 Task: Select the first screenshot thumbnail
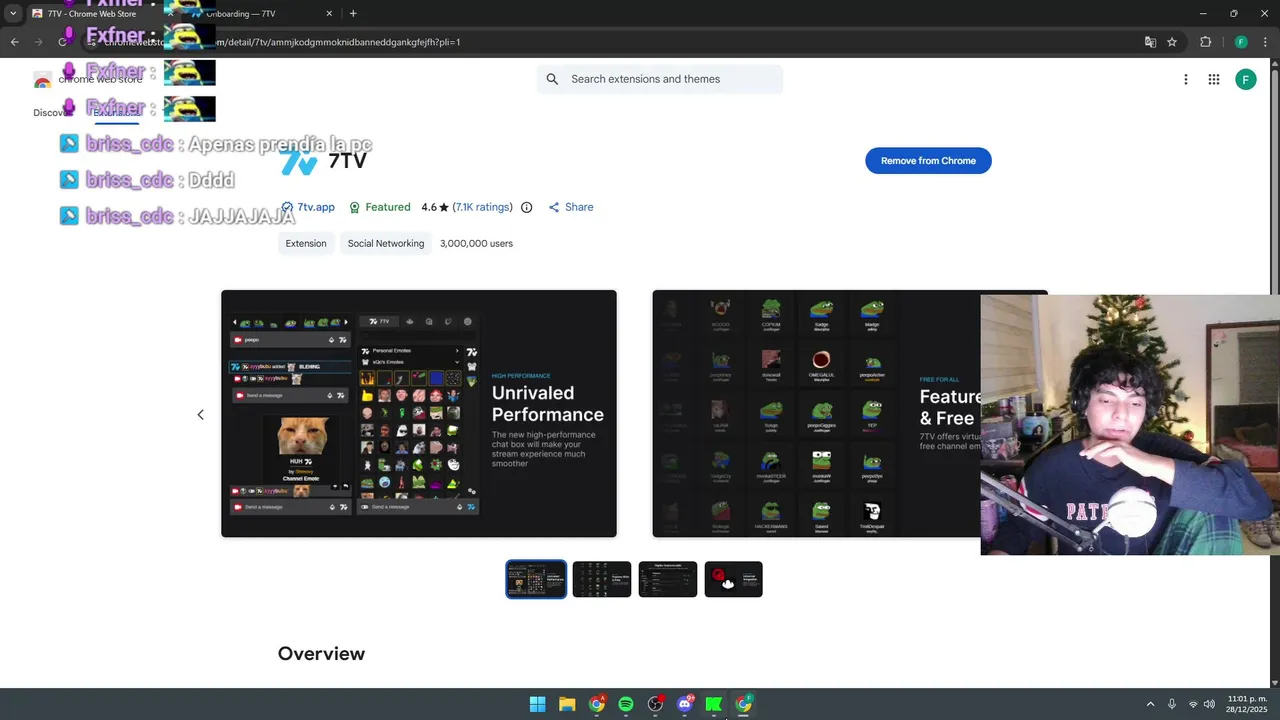coord(536,579)
